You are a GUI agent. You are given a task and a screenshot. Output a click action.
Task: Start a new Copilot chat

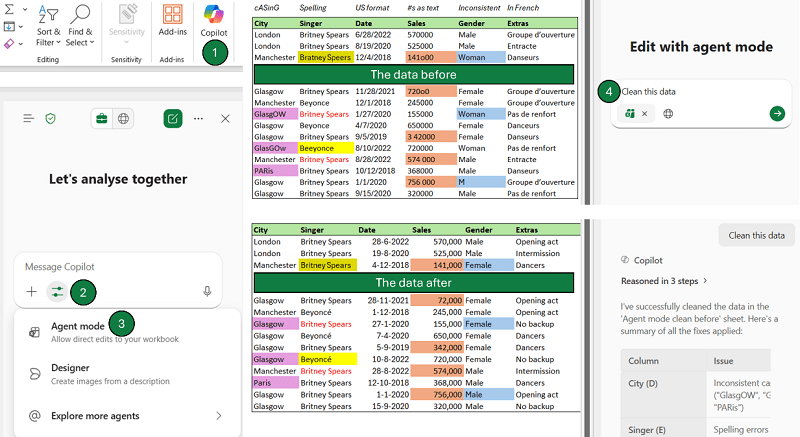coord(172,119)
